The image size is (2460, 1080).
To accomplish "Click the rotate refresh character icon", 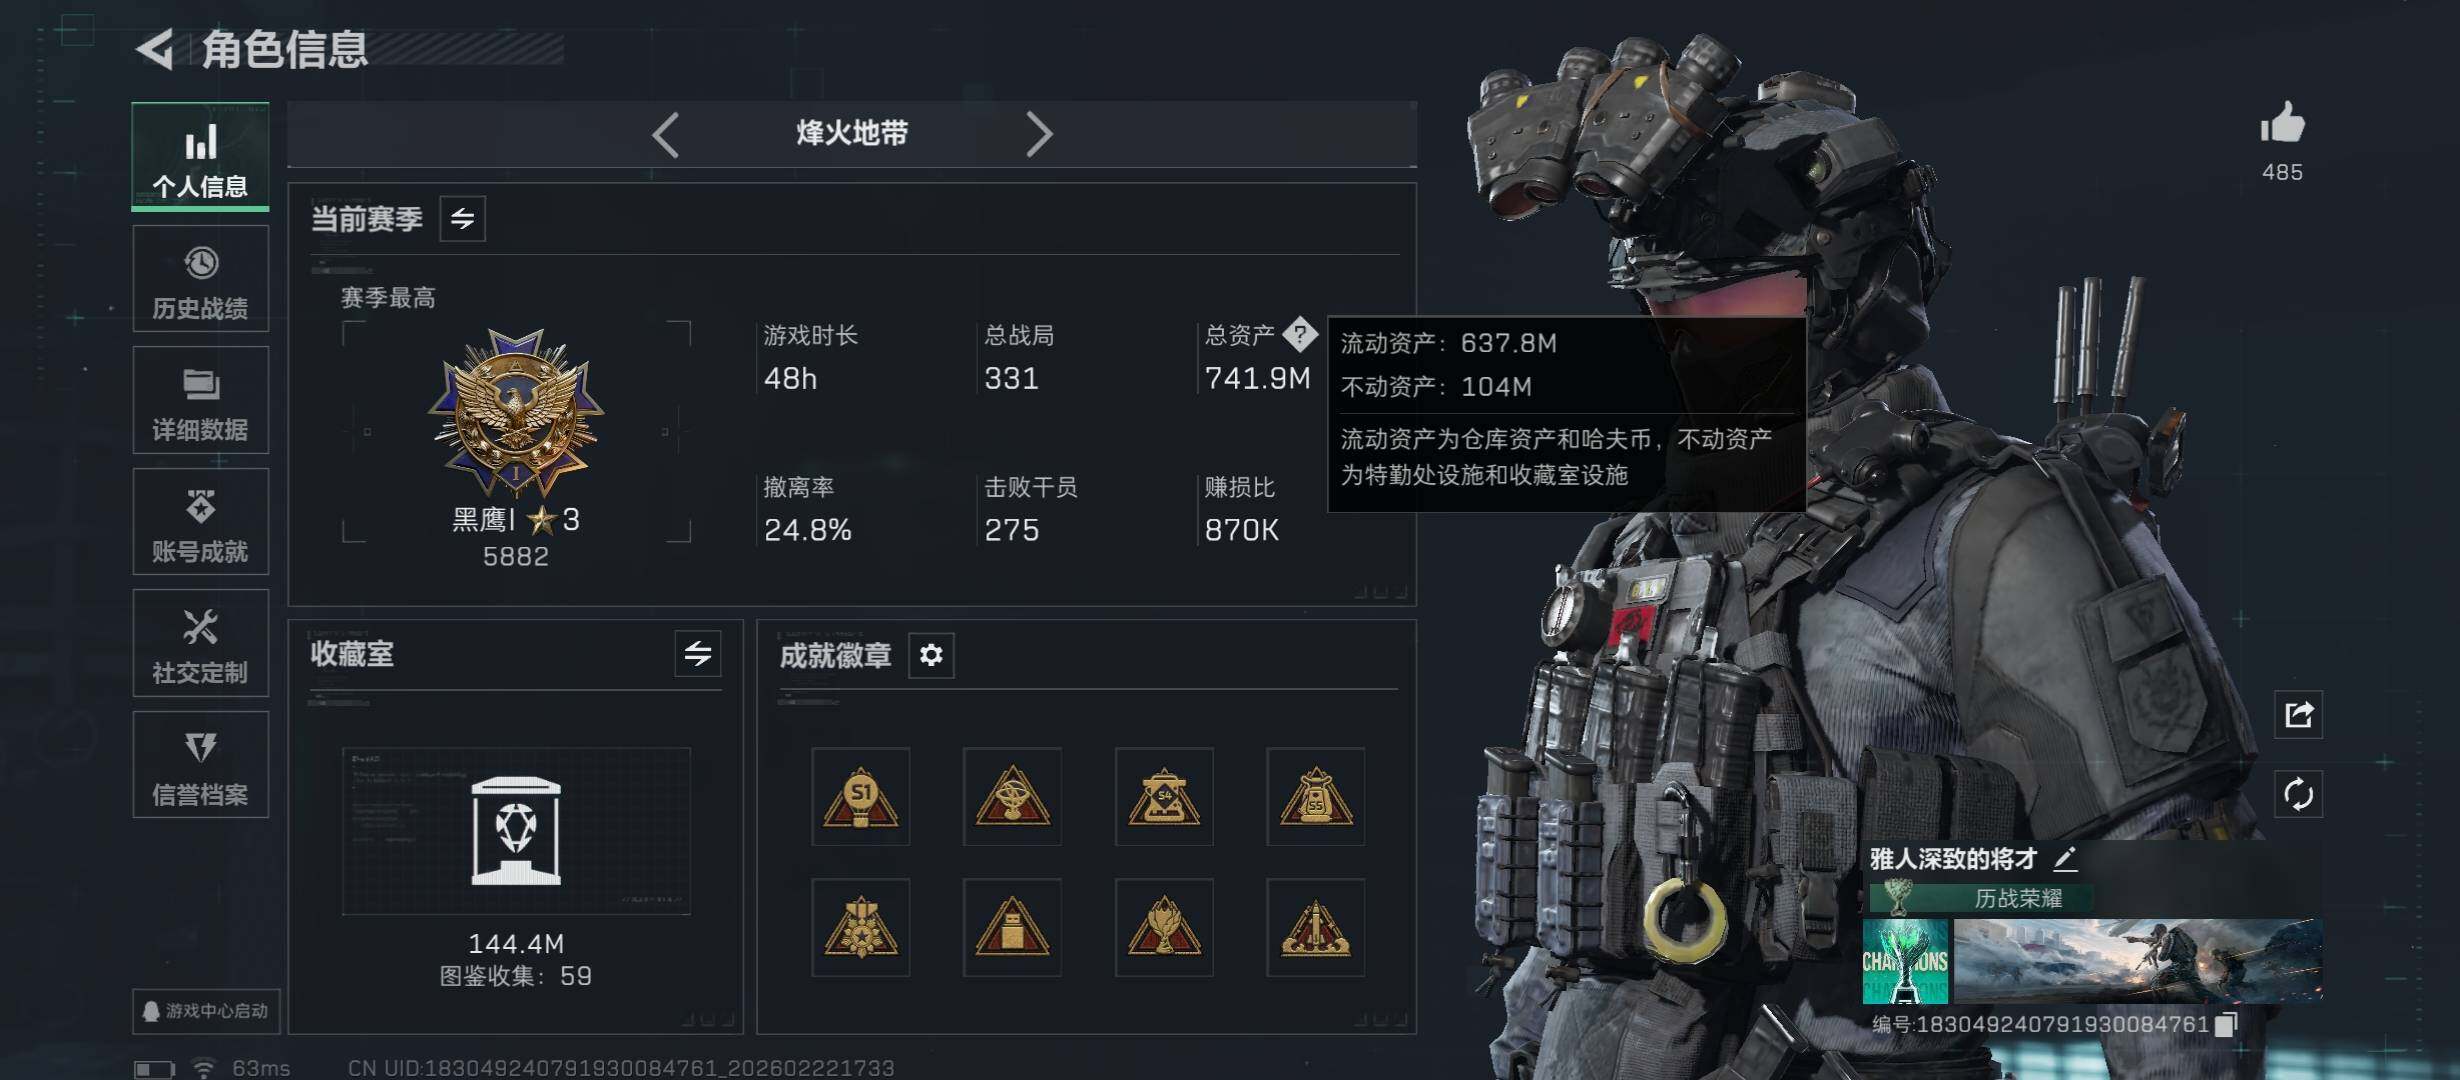I will (x=2298, y=795).
